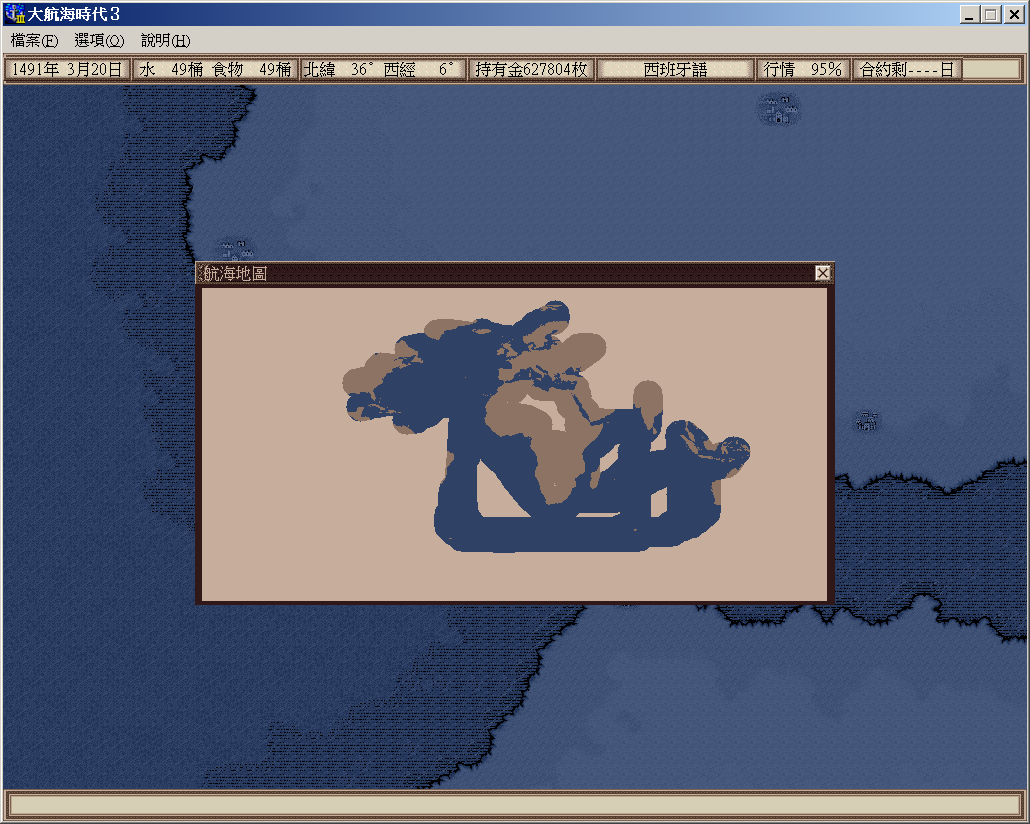The image size is (1030, 824).
Task: Close the 航海地圖 map window
Action: (x=822, y=273)
